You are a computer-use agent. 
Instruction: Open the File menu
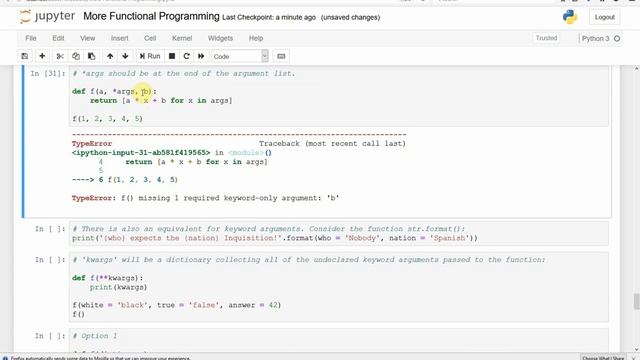(31, 38)
